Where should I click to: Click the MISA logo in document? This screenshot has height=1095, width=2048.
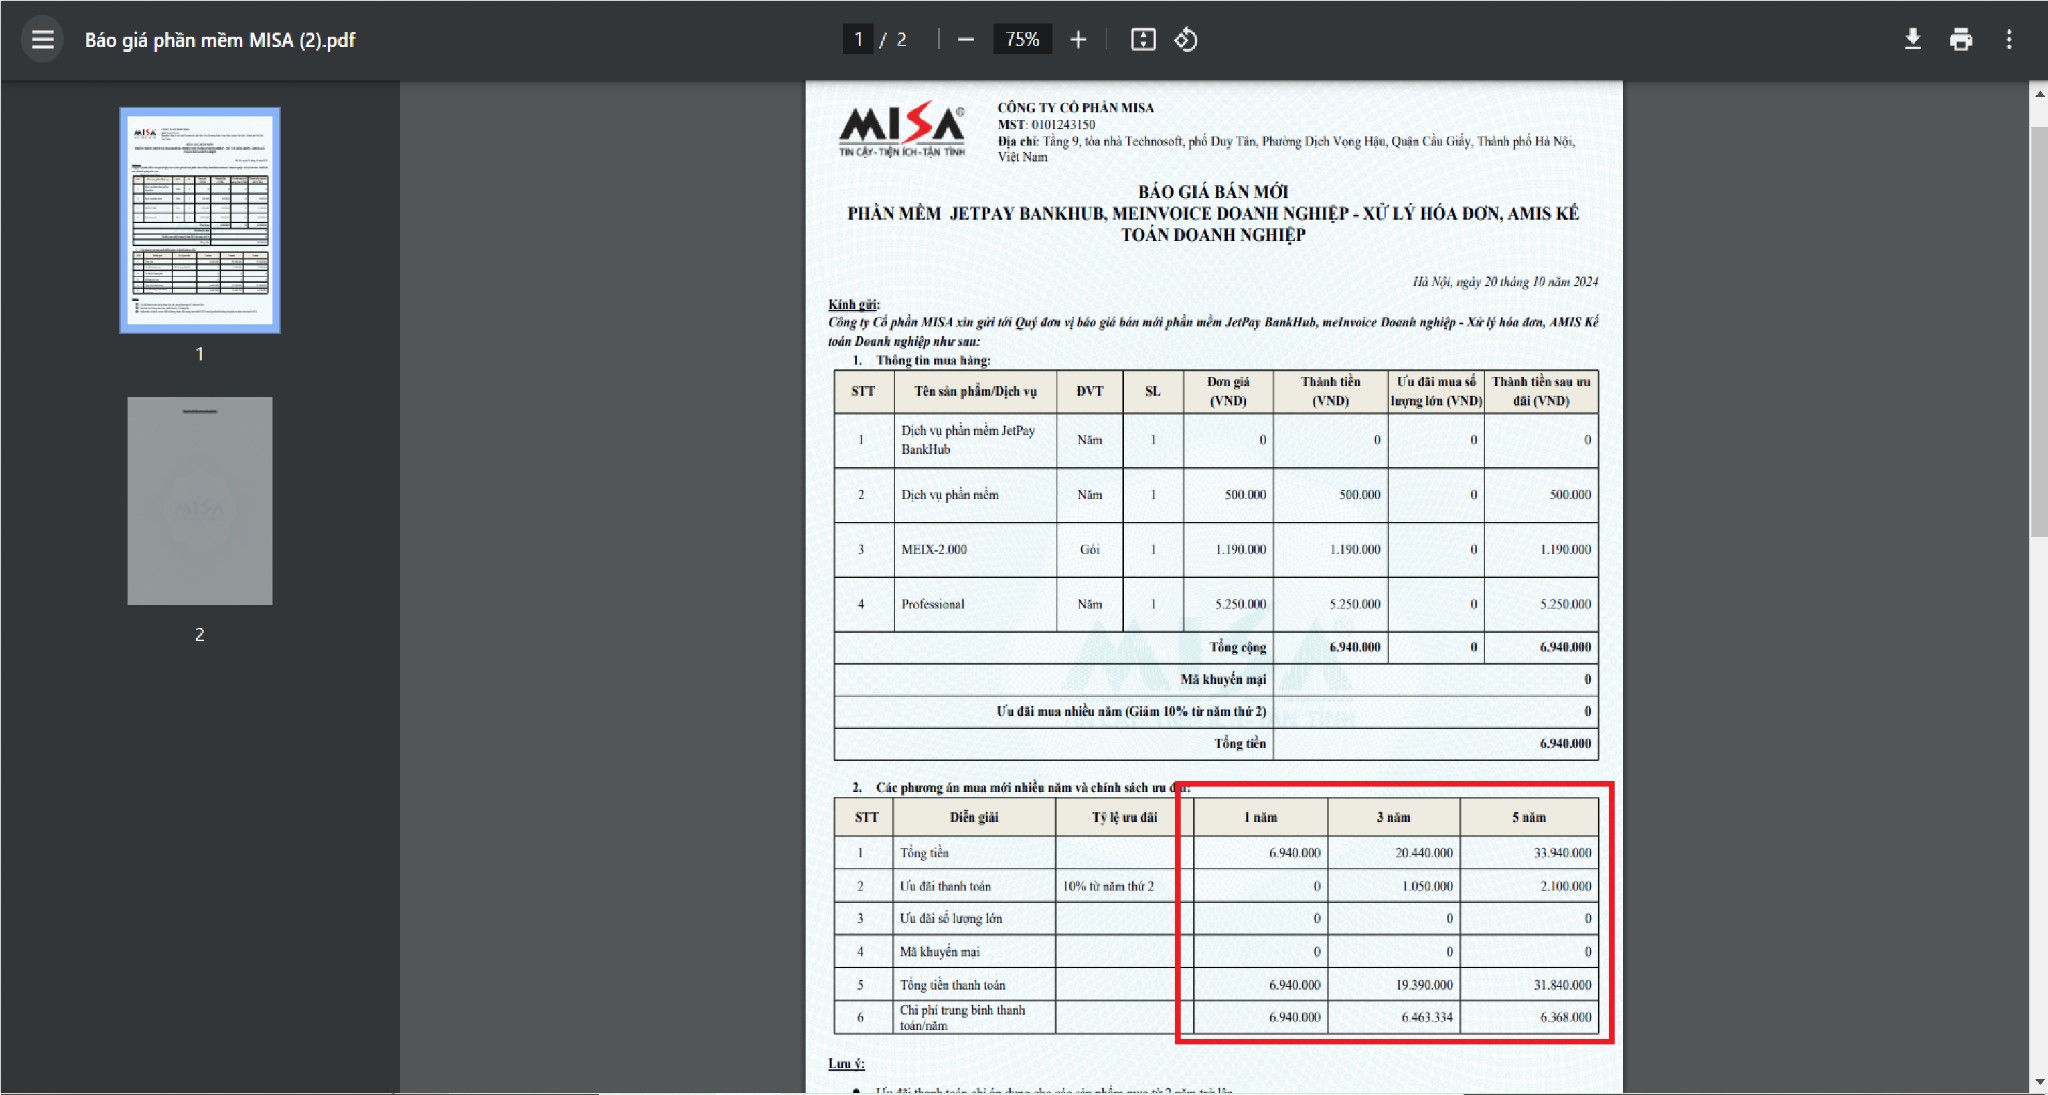pos(902,130)
